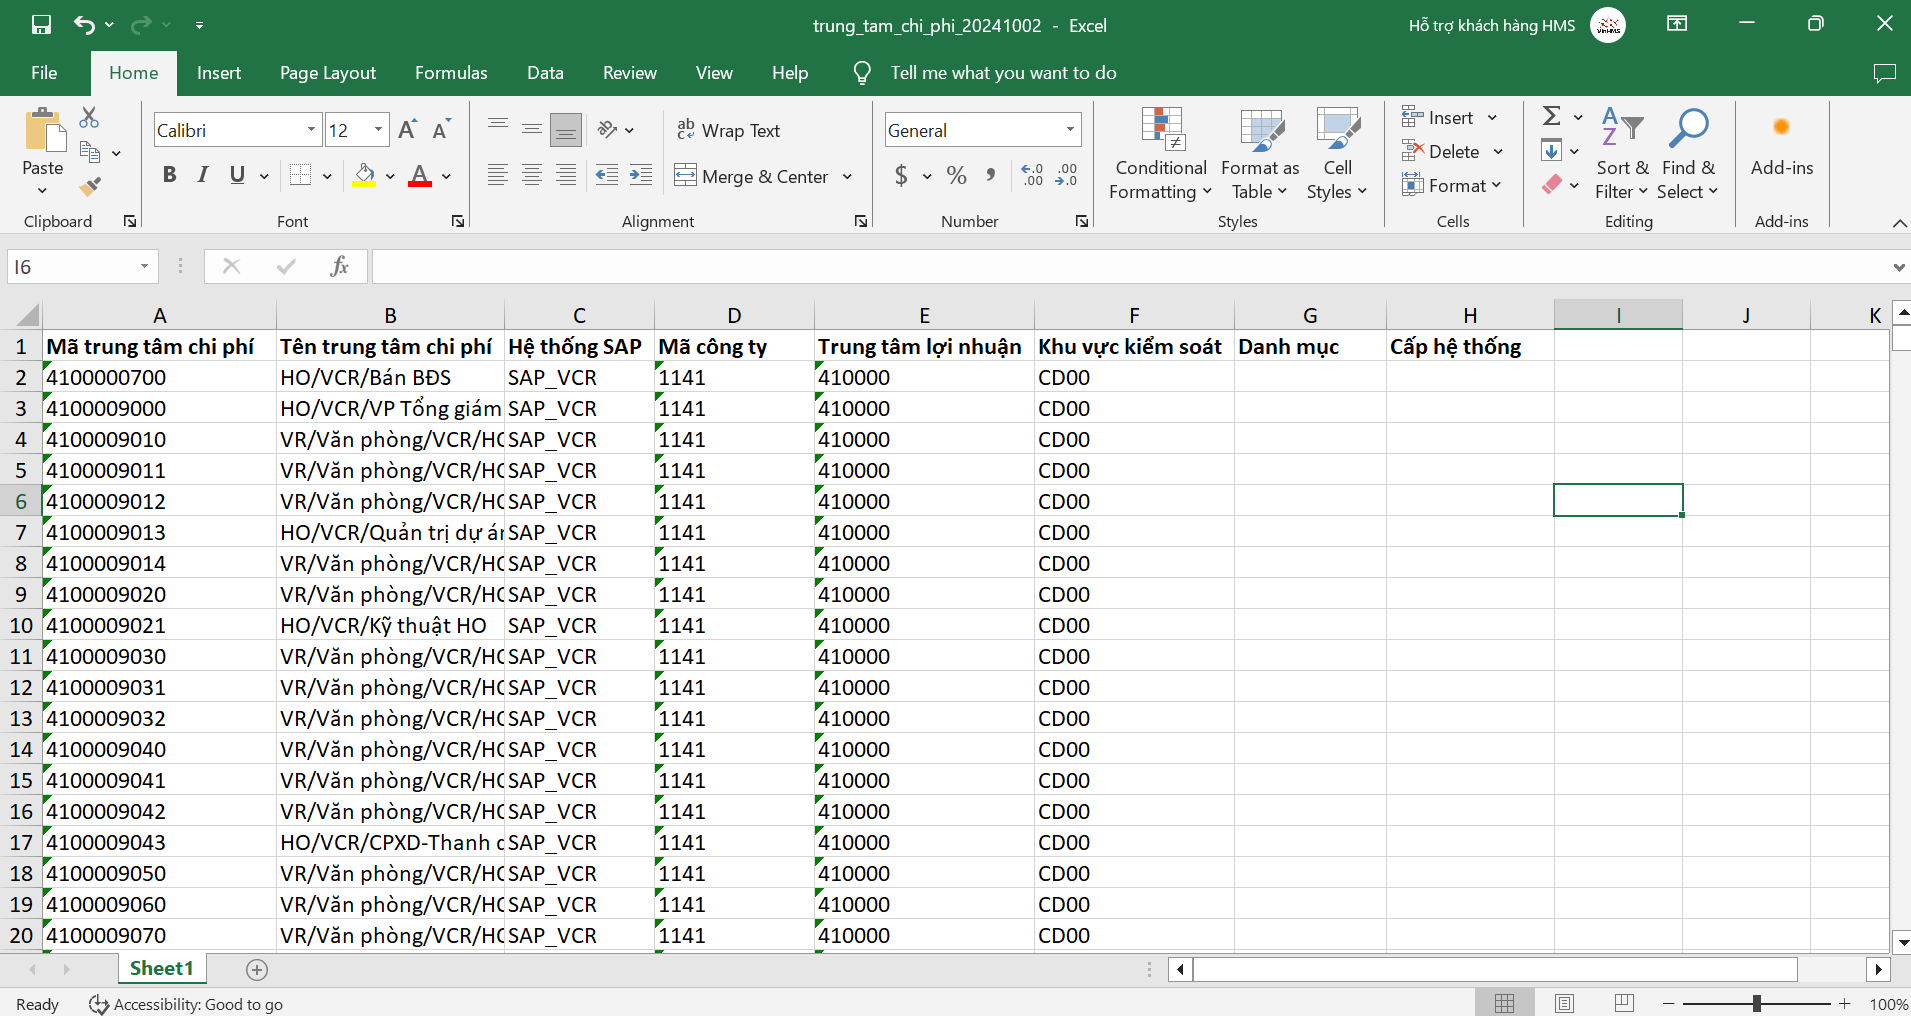Toggle Wrap Text for the cell
The width and height of the screenshot is (1911, 1016).
point(729,130)
